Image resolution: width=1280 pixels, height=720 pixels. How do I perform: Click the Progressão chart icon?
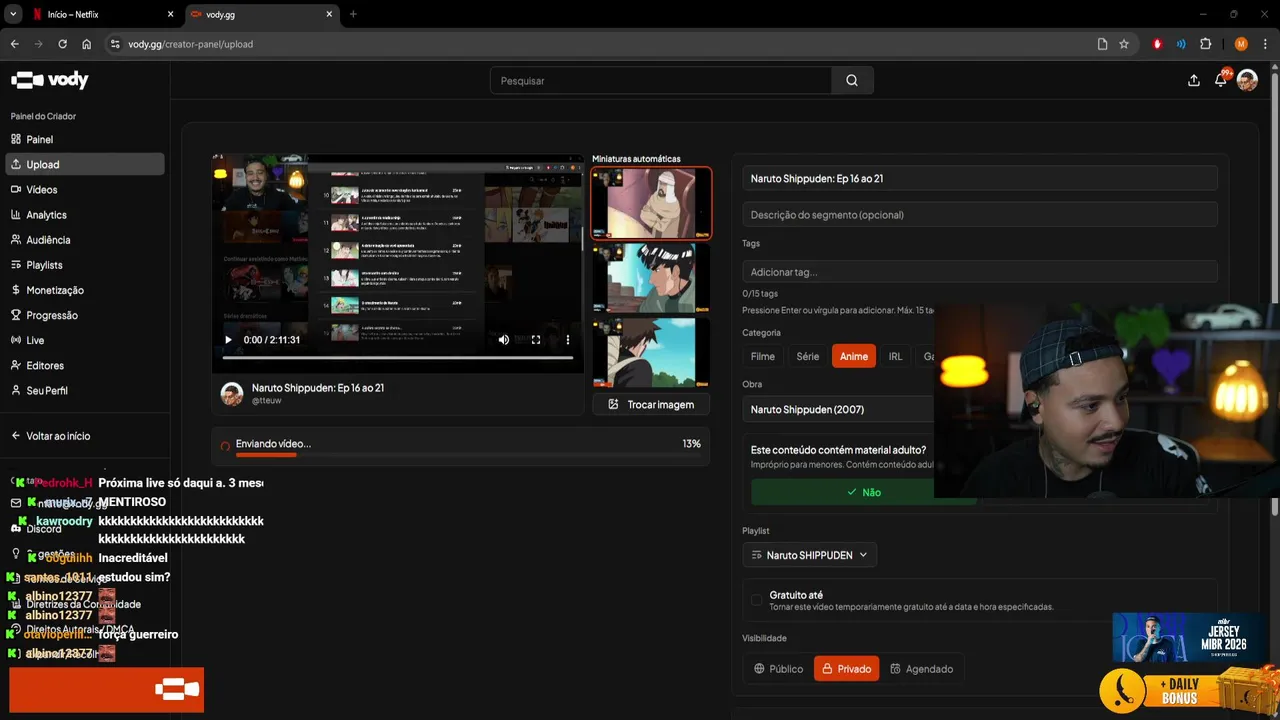16,315
